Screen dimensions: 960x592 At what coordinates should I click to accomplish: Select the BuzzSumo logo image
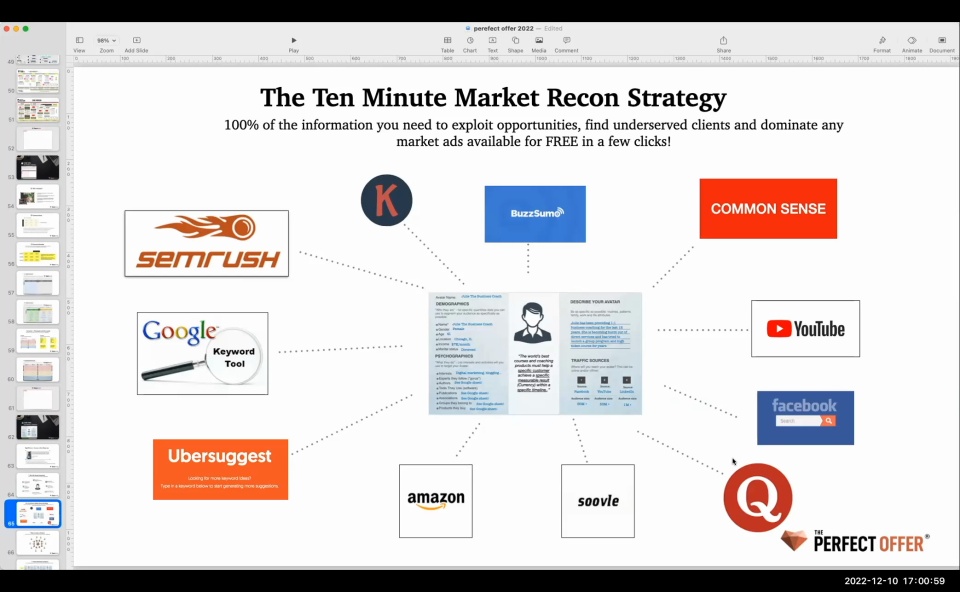[535, 214]
